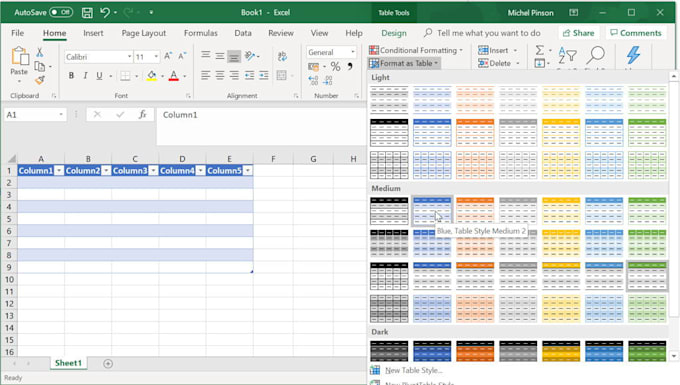Switch to the Design ribbon tab
This screenshot has height=385, width=680.
[394, 33]
